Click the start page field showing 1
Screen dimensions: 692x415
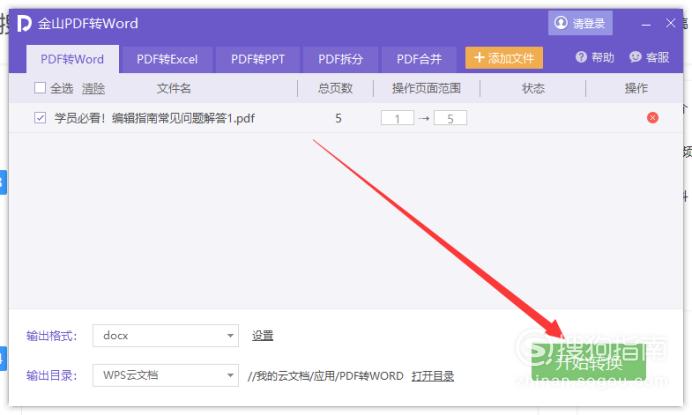397,118
